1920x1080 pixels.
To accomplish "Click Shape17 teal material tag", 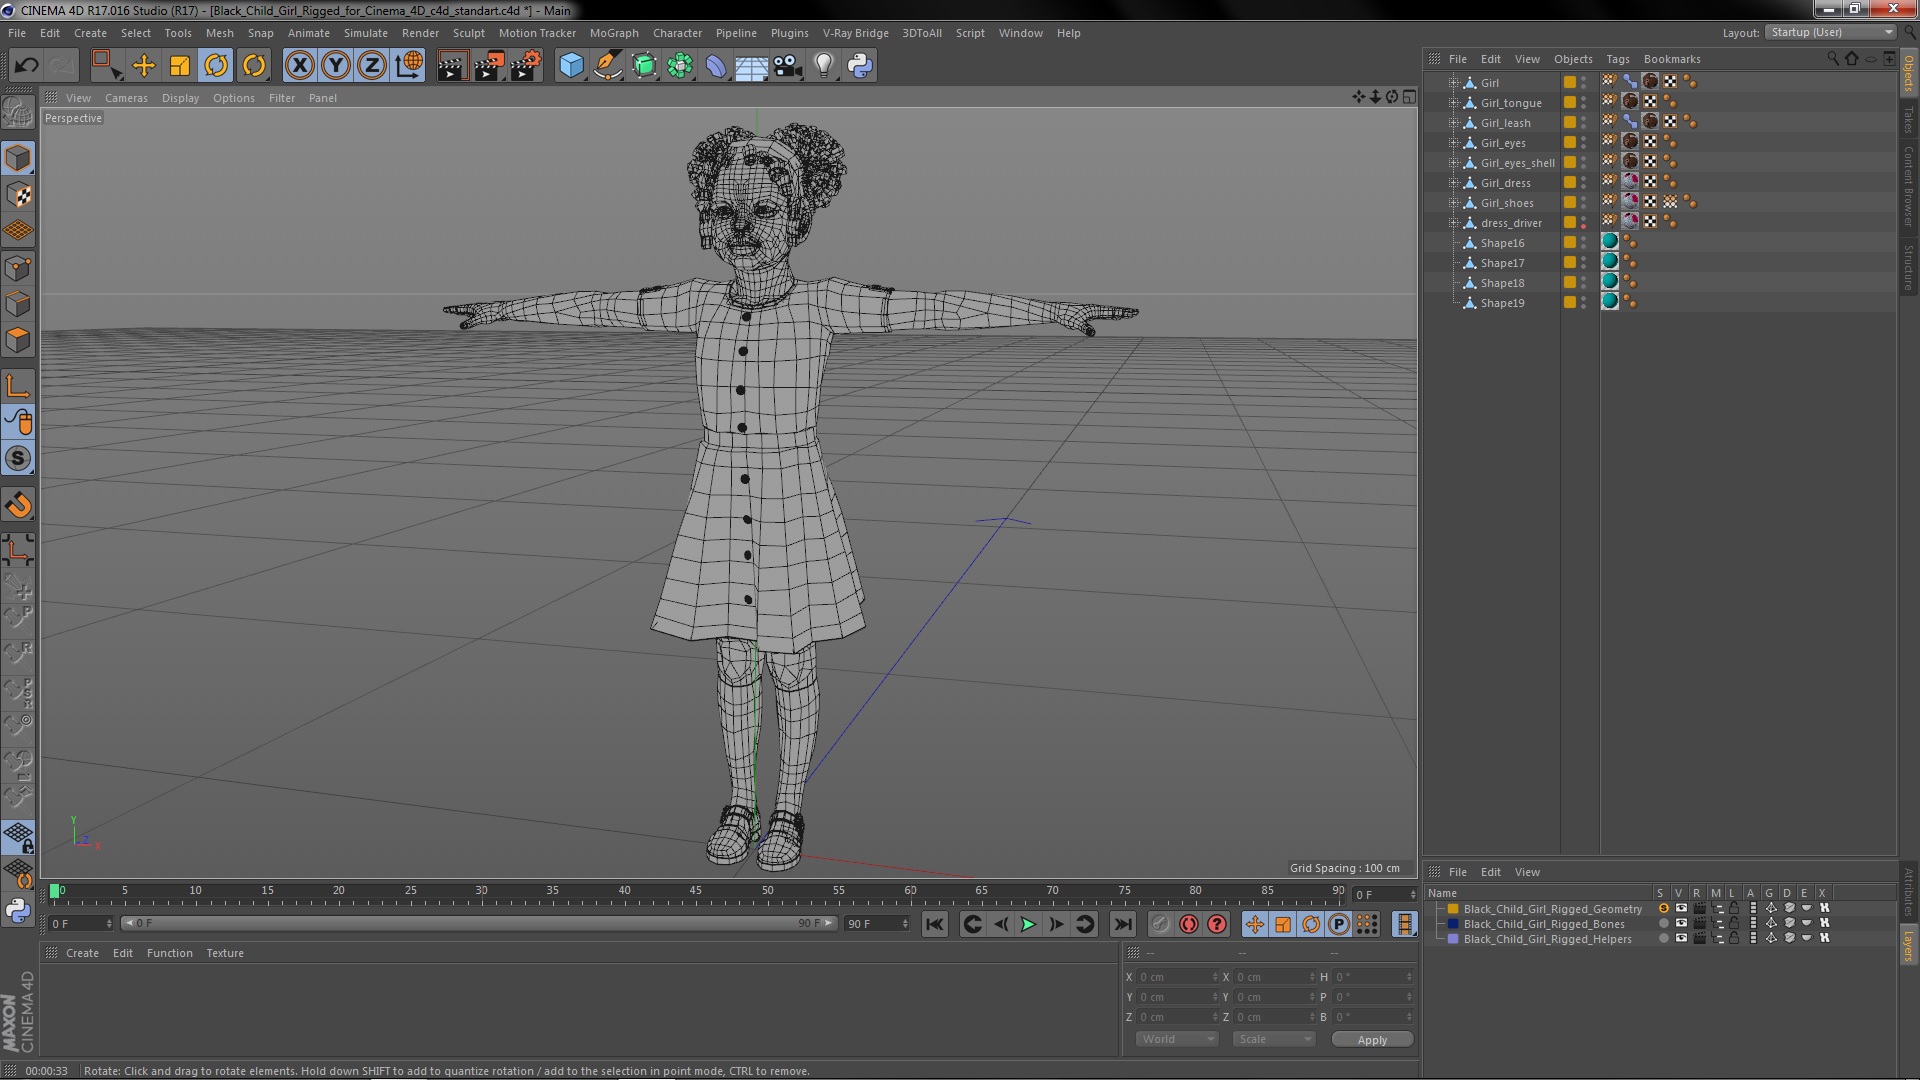I will click(1610, 262).
